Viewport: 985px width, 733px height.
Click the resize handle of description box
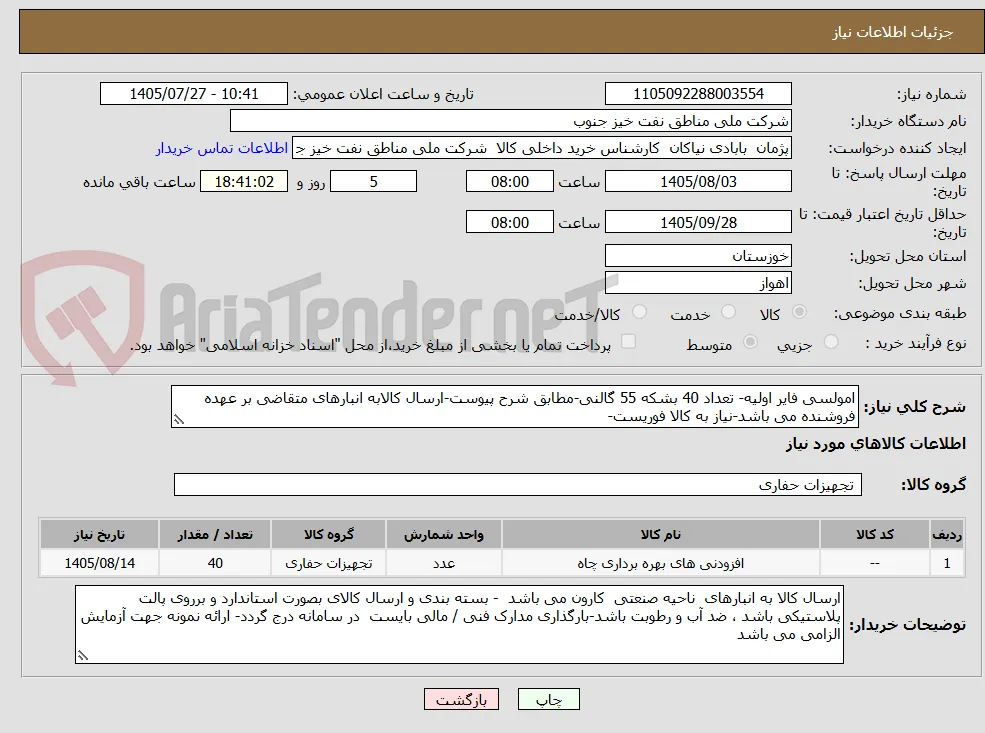179,420
